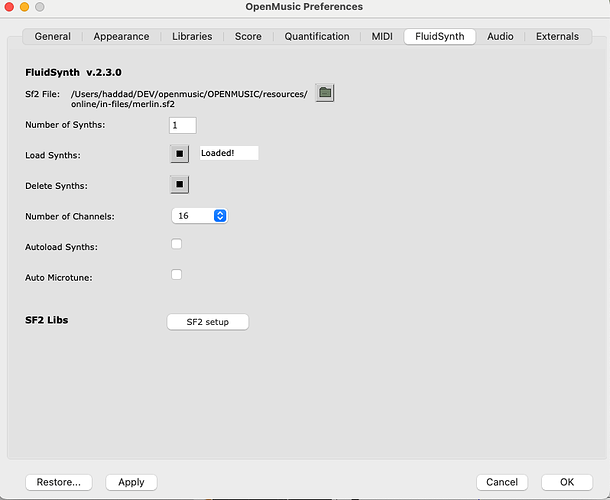Image resolution: width=610 pixels, height=500 pixels.
Task: Toggle the Auto Microtune checkbox
Action: [177, 274]
